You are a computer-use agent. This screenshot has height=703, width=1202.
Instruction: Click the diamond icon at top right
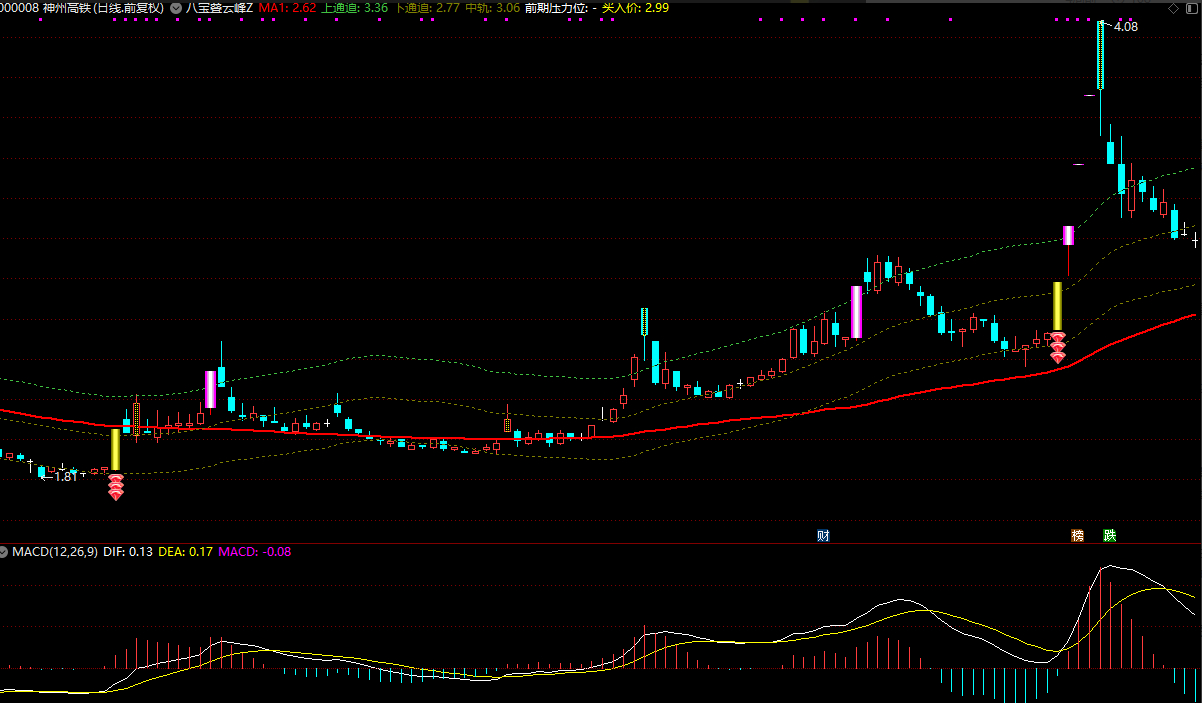(x=1174, y=8)
